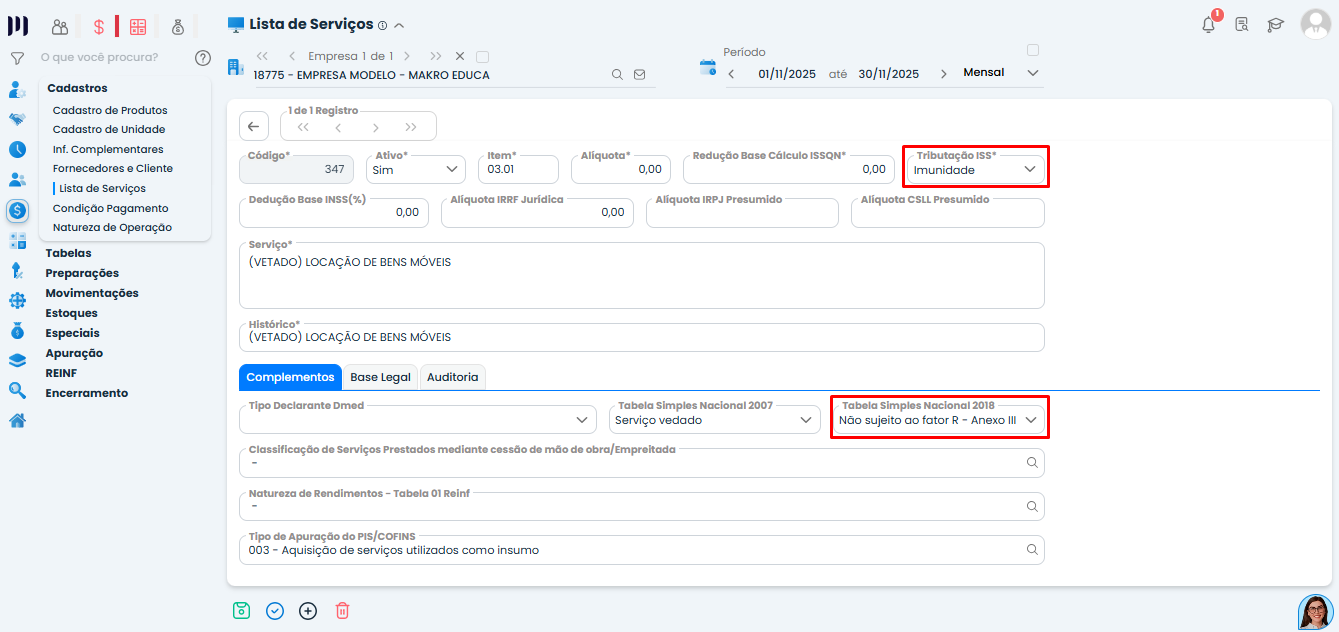
Task: Click the graduation cap icon
Action: click(x=1275, y=25)
